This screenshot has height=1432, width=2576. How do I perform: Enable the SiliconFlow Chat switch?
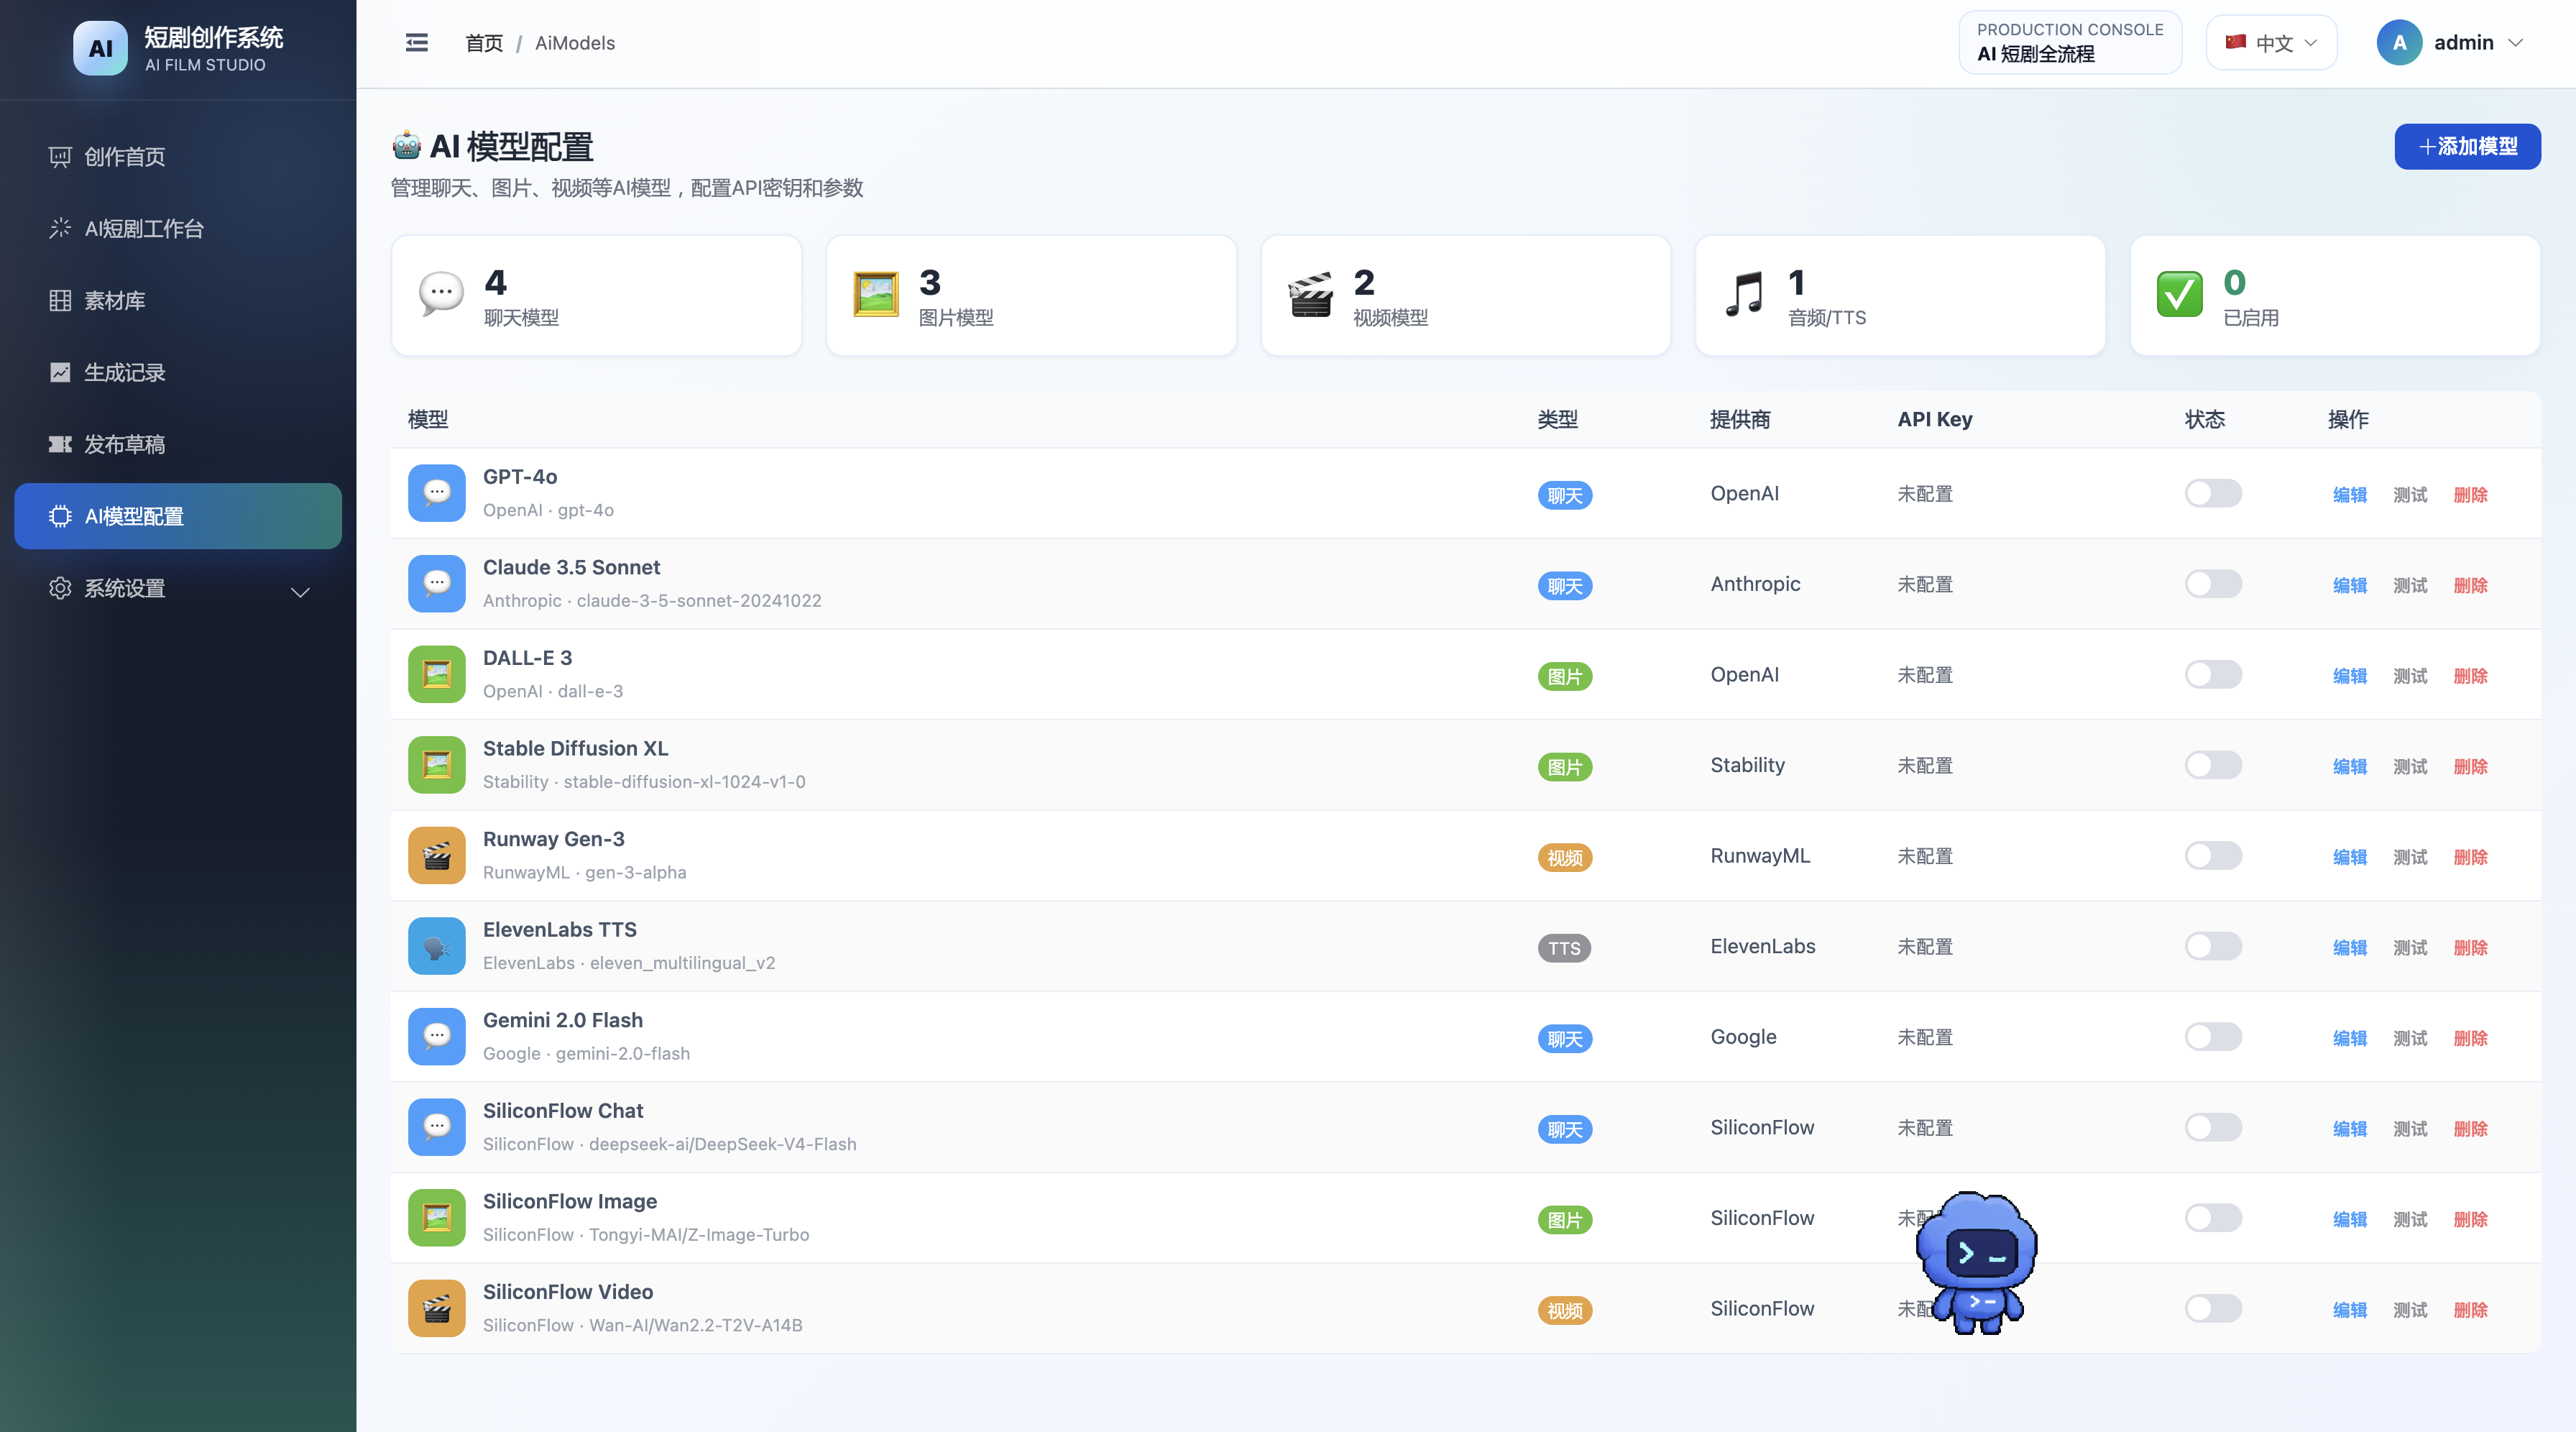(2213, 1127)
